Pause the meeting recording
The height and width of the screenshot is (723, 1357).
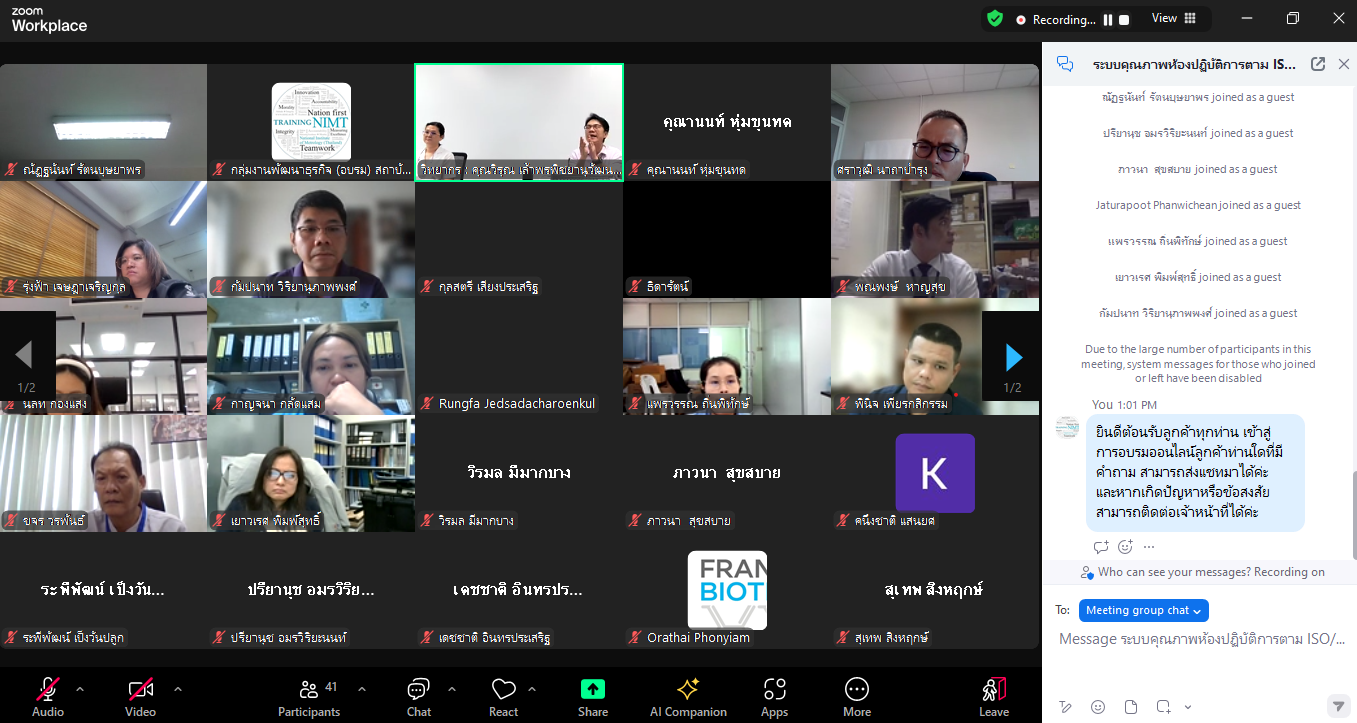pos(1107,19)
